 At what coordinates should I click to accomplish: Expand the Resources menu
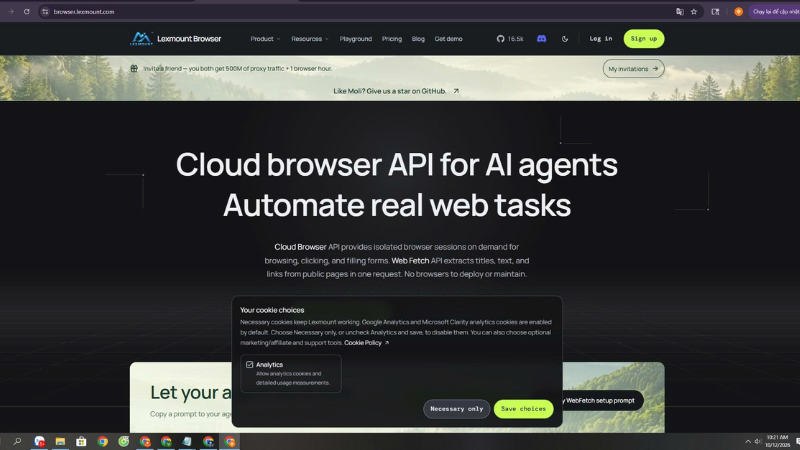[x=310, y=39]
